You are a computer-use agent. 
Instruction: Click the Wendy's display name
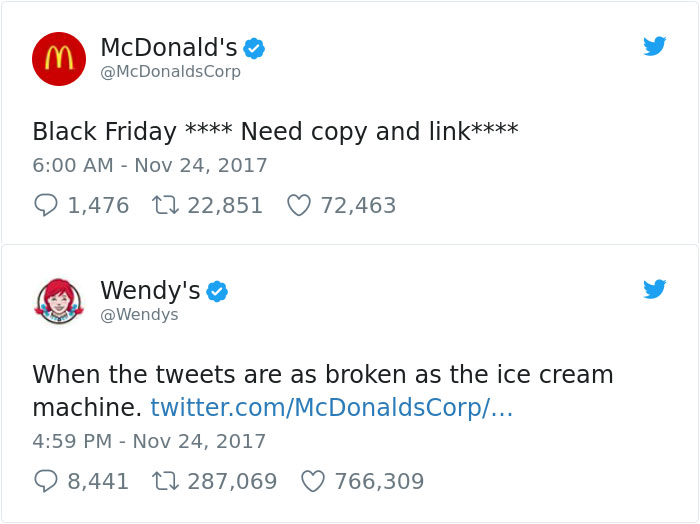pyautogui.click(x=150, y=290)
